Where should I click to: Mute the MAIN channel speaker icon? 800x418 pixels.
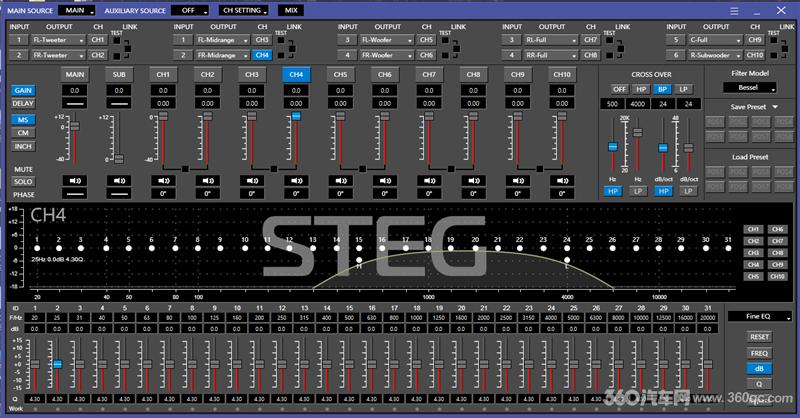click(75, 181)
